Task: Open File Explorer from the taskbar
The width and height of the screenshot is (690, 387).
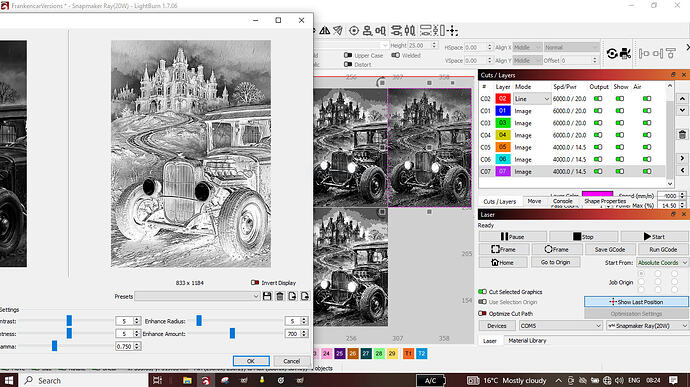Action: (187, 380)
